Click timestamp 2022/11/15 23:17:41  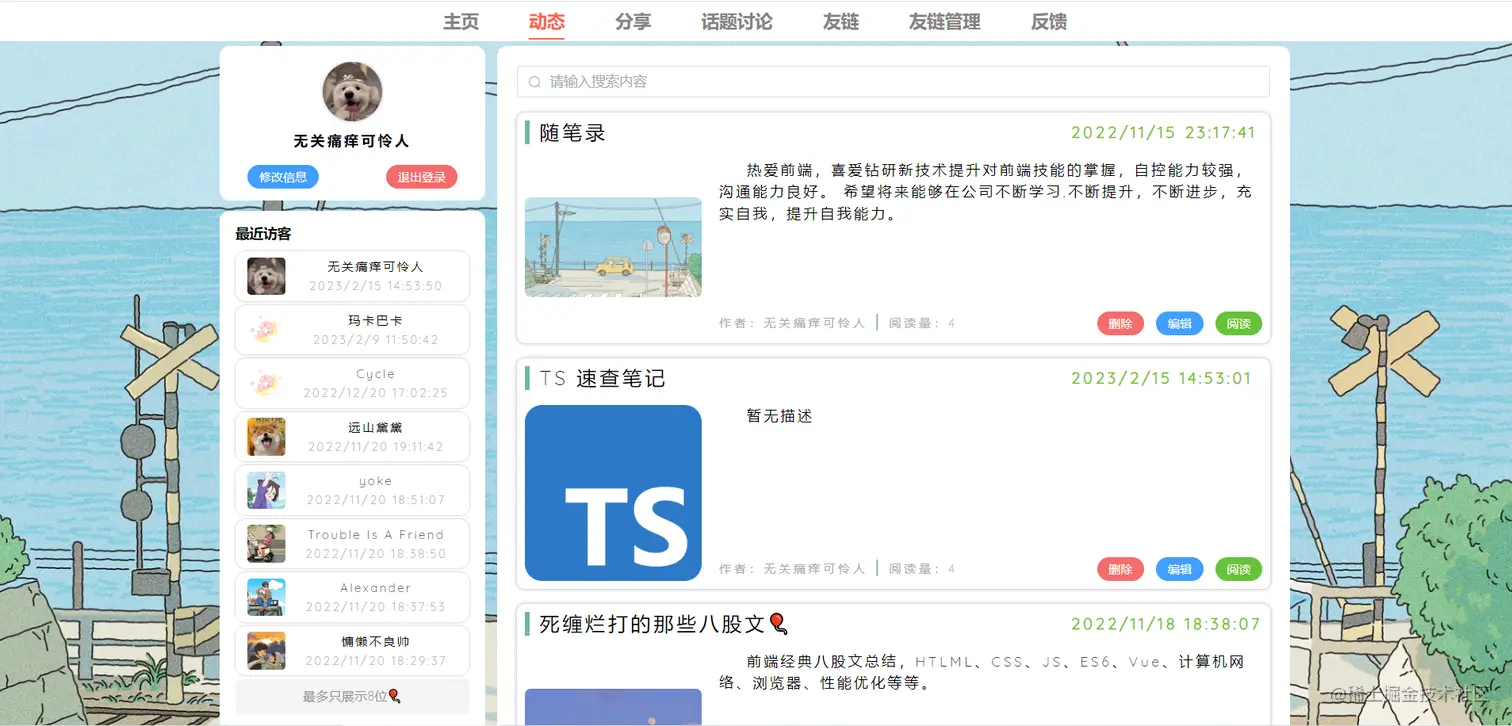1163,132
